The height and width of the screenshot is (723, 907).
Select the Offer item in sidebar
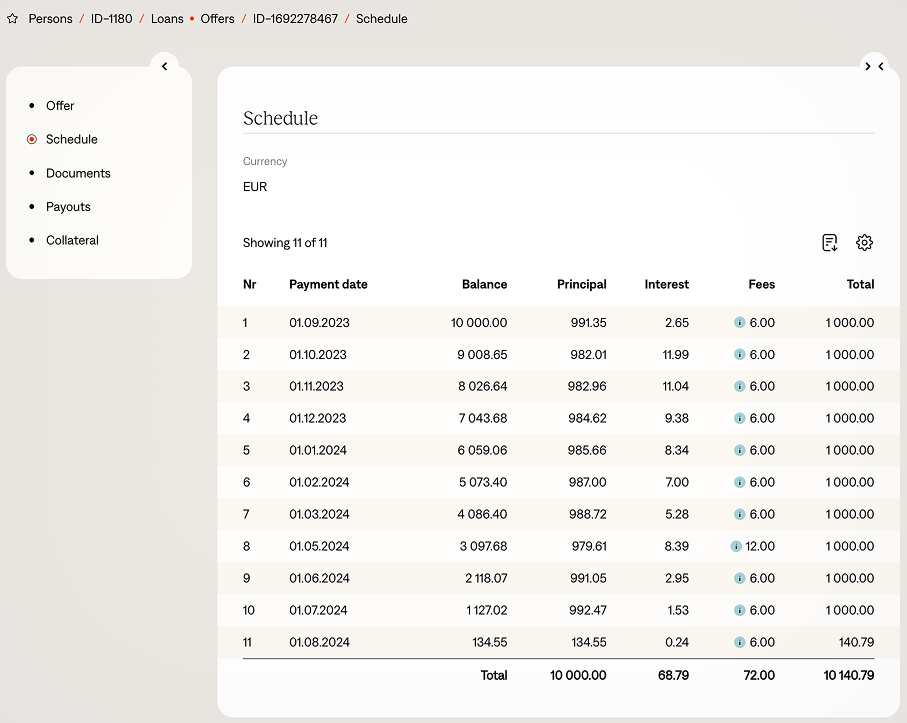(60, 106)
